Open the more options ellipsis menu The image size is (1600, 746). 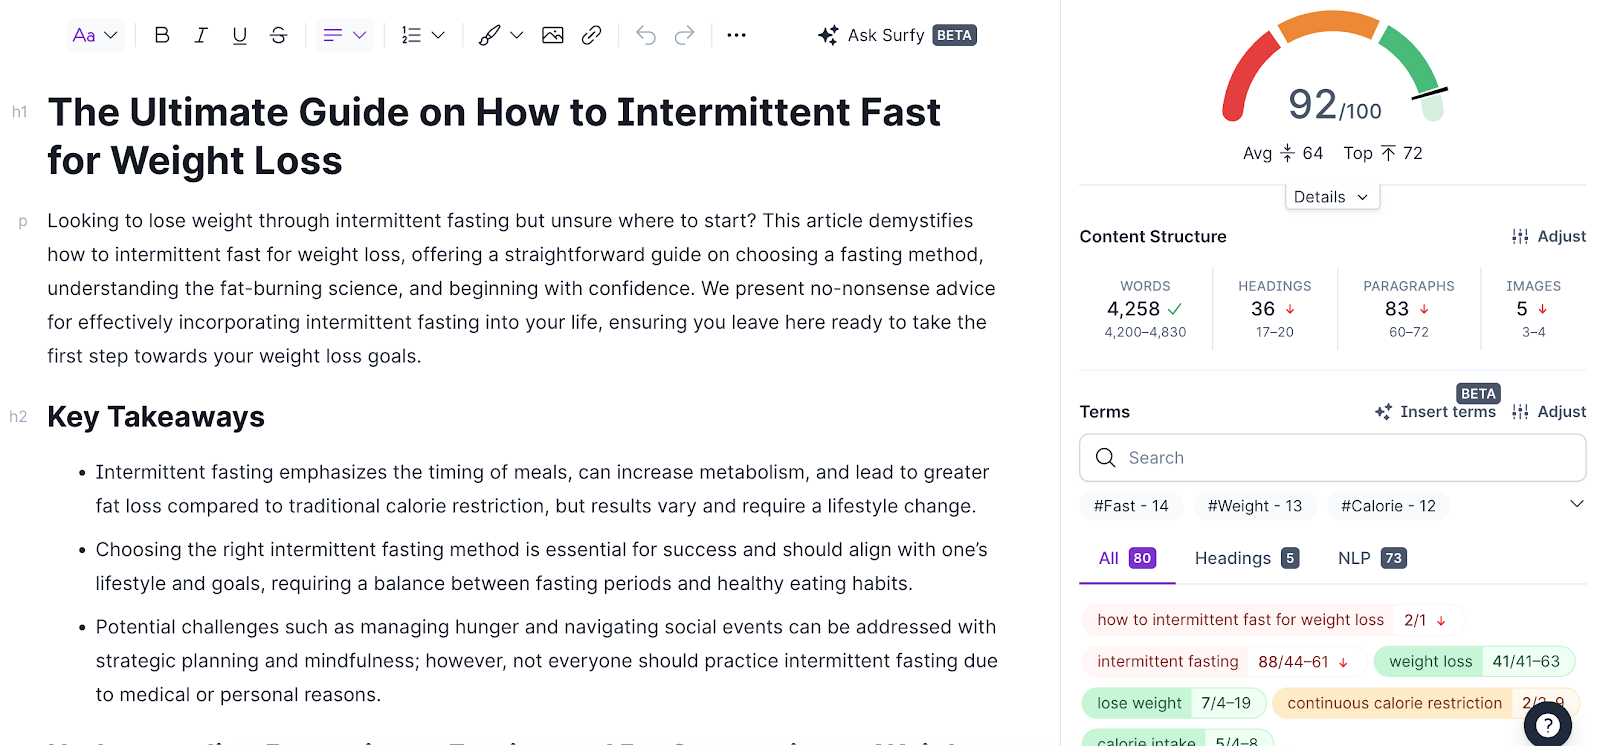pos(737,34)
